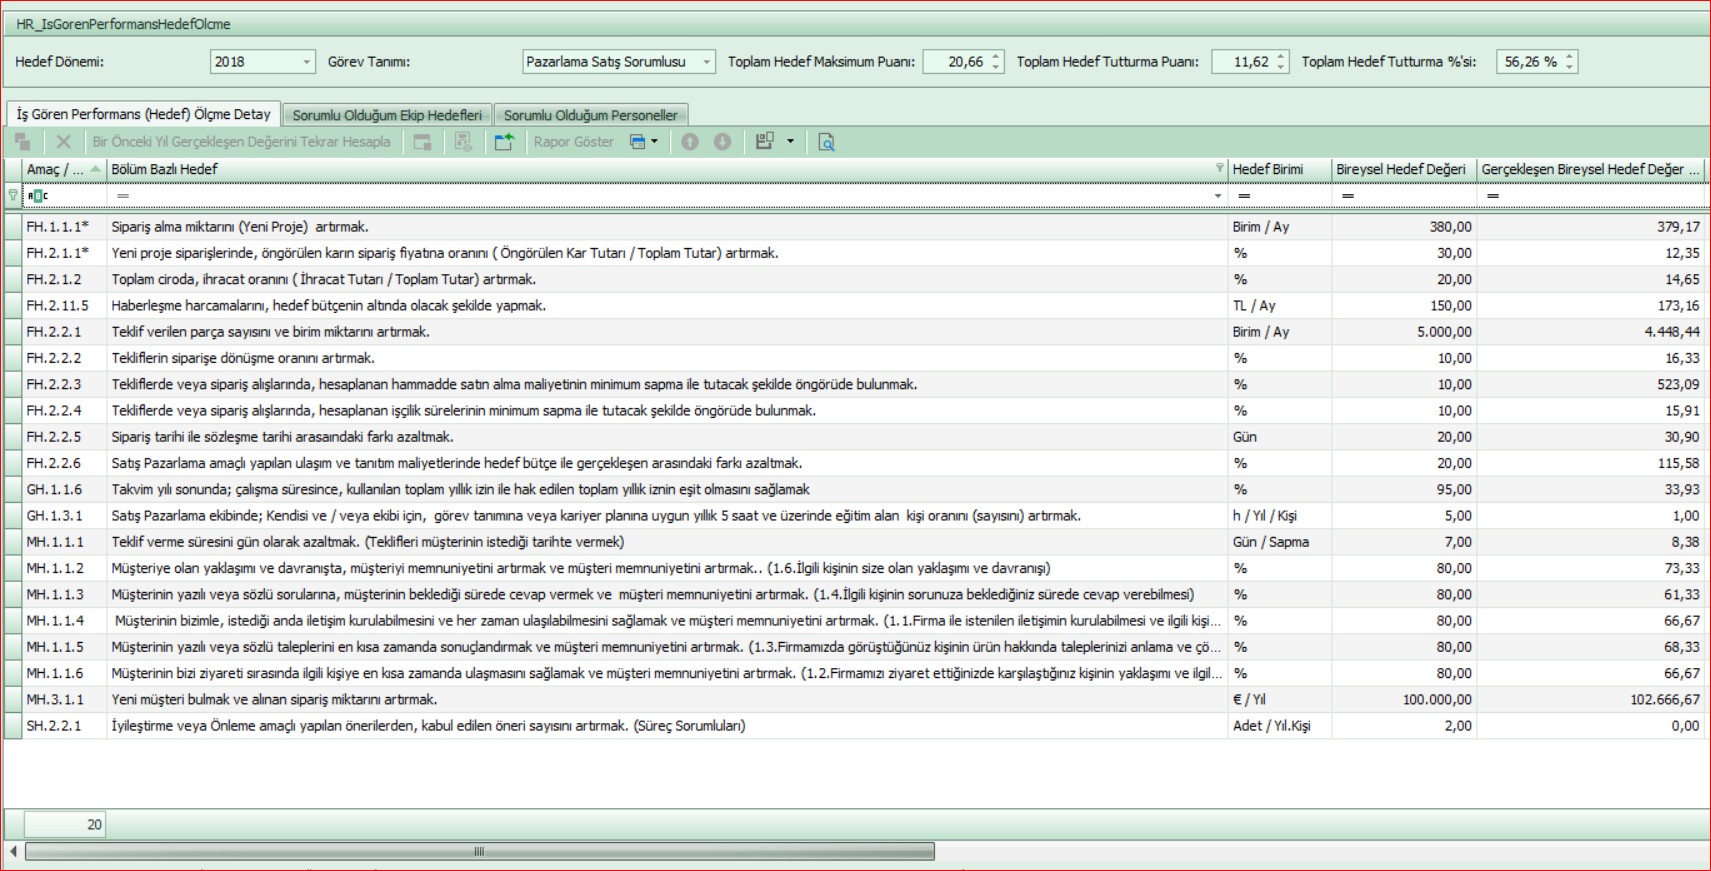The height and width of the screenshot is (871, 1711).
Task: Click the copy record toolbar icon
Action: point(22,142)
